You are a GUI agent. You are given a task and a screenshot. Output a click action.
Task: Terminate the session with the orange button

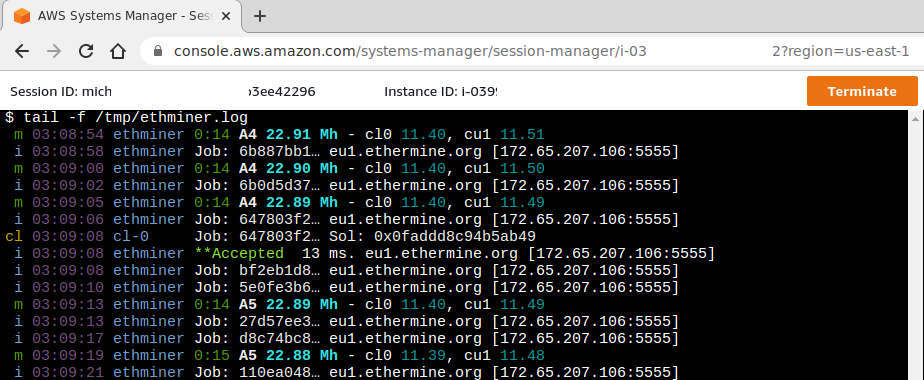pos(862,91)
